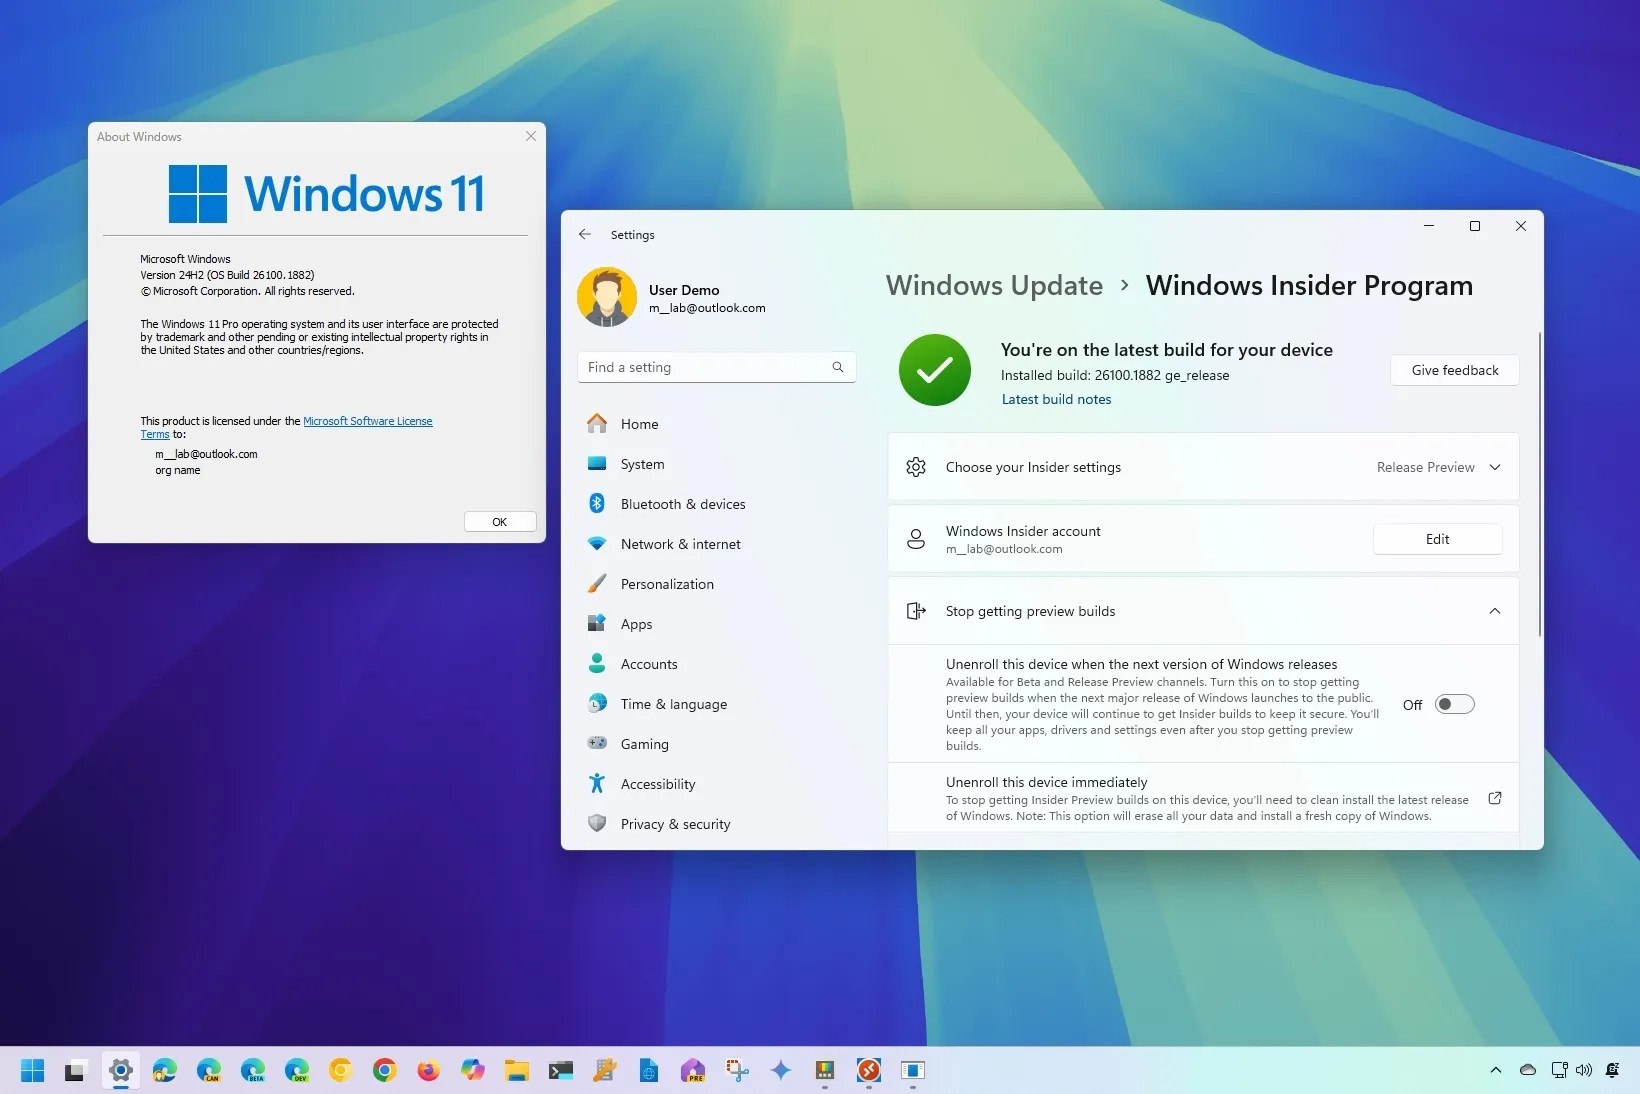Select Privacy & security in the sidebar

(x=673, y=824)
